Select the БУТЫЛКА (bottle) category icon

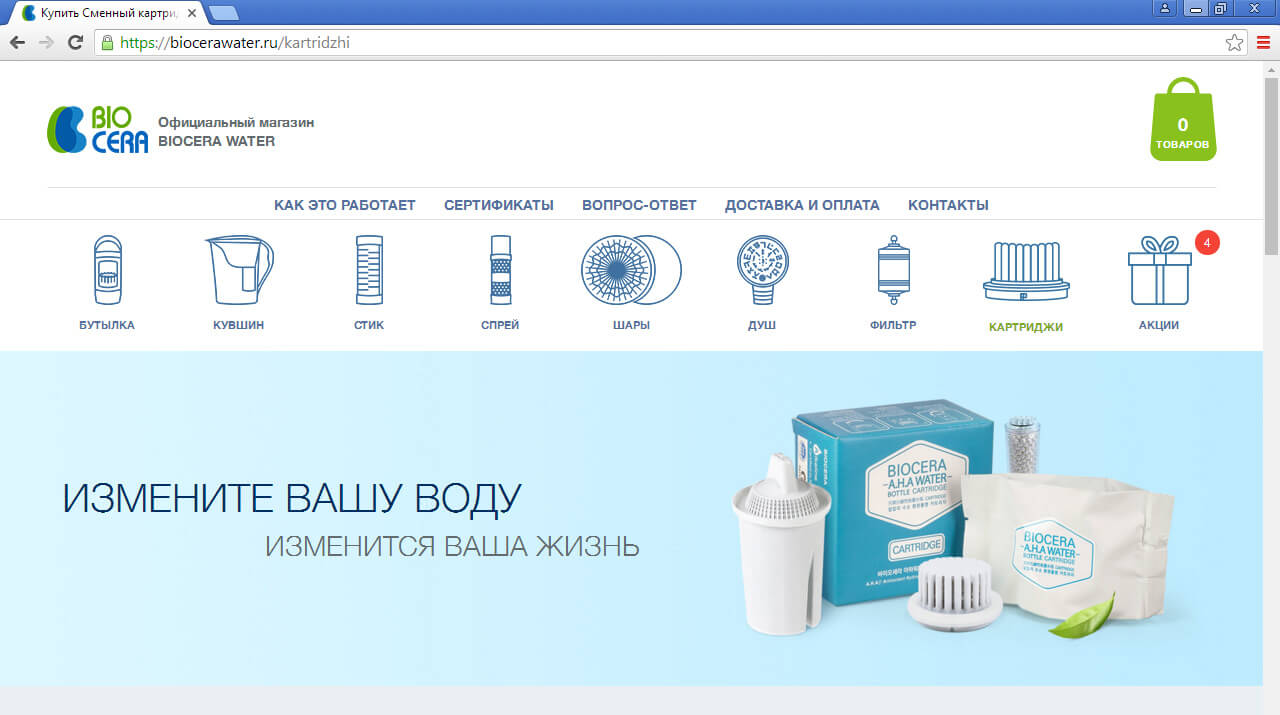click(107, 270)
